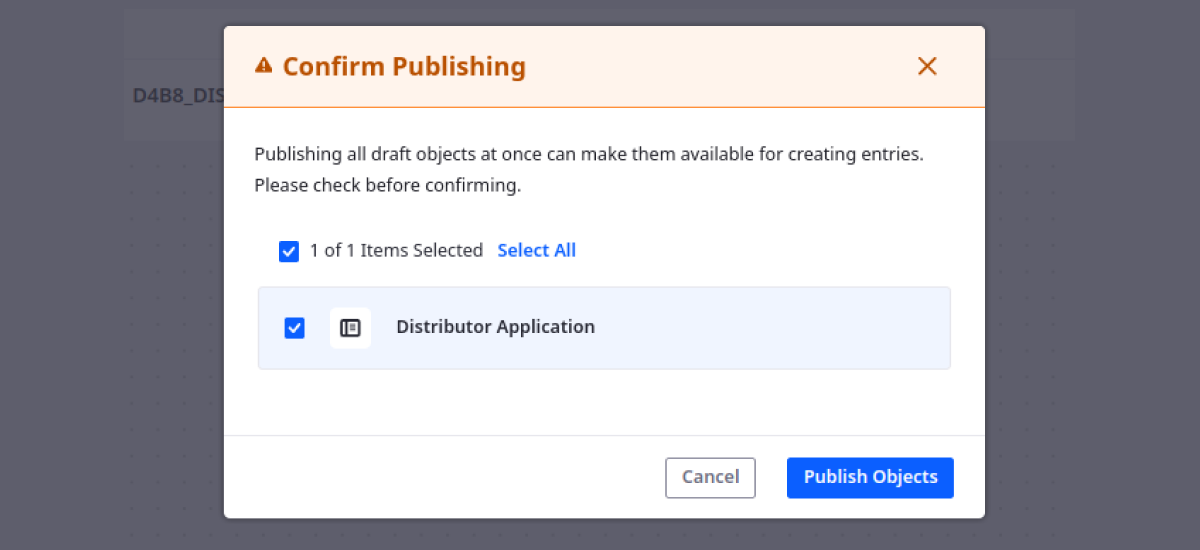
Task: Click blank dialog body below the item list
Action: (x=600, y=403)
